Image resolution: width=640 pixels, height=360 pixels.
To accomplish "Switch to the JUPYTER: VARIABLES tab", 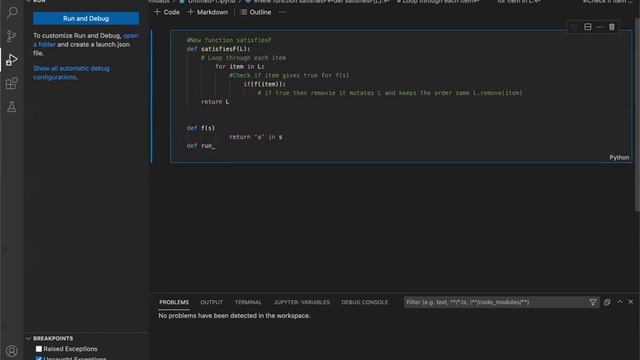I will point(302,302).
